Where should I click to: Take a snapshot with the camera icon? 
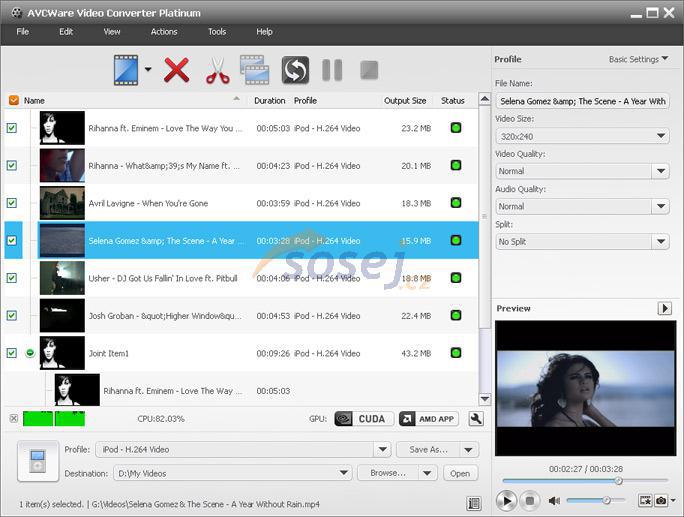(661, 500)
